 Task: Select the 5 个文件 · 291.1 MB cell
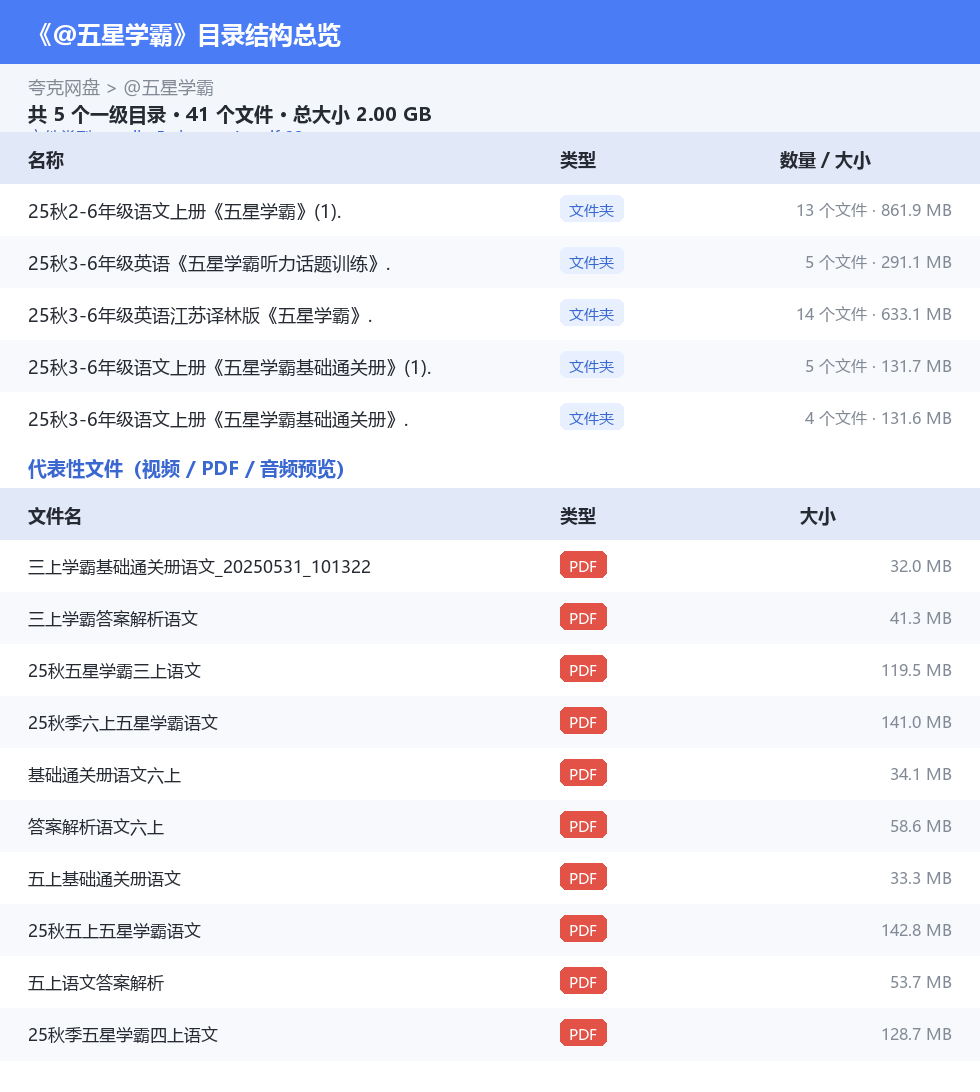[878, 262]
